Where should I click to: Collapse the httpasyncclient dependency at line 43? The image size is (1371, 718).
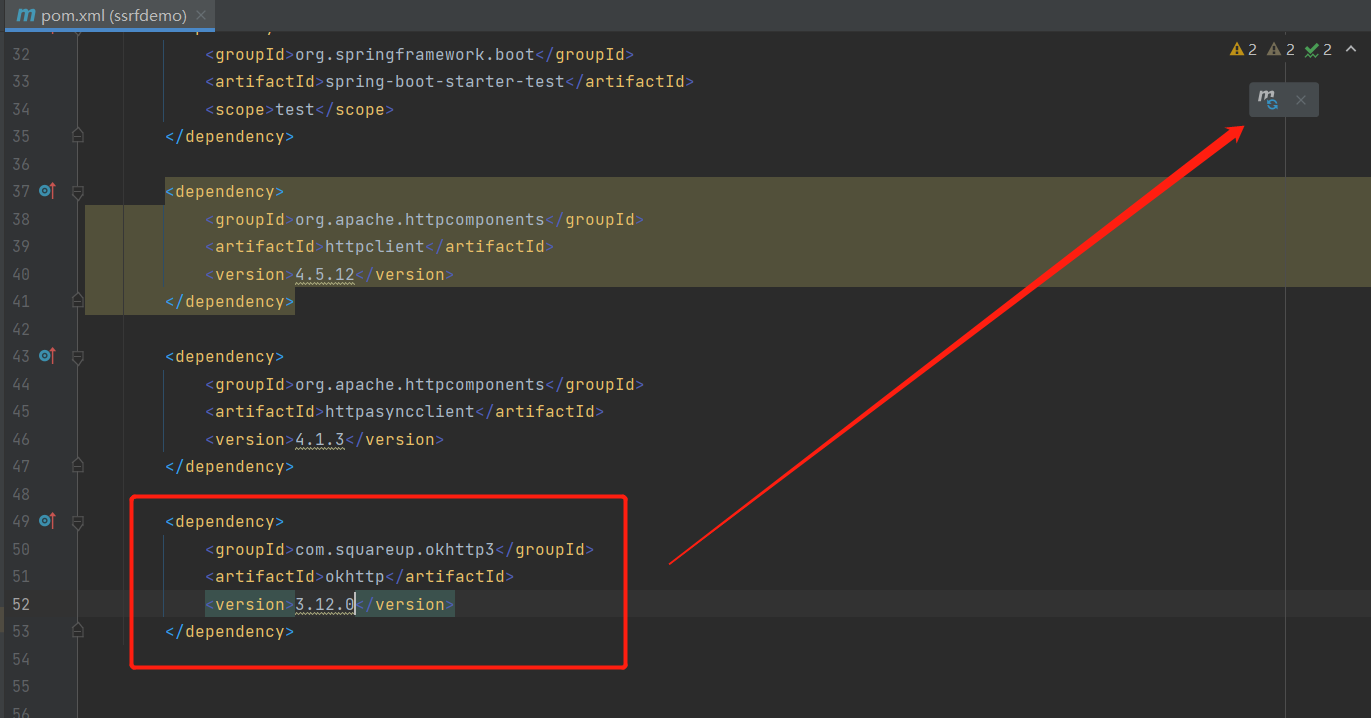[x=78, y=357]
